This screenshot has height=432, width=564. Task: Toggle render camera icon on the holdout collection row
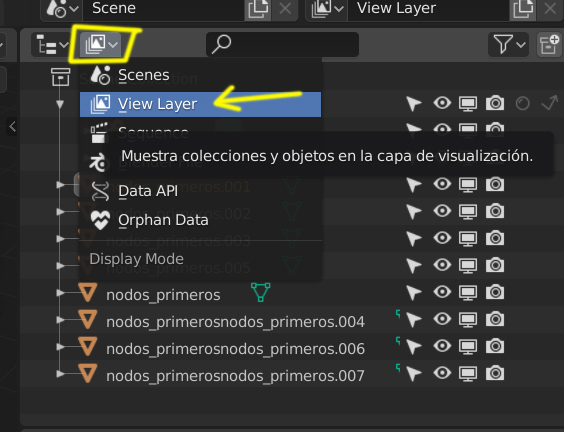495,103
